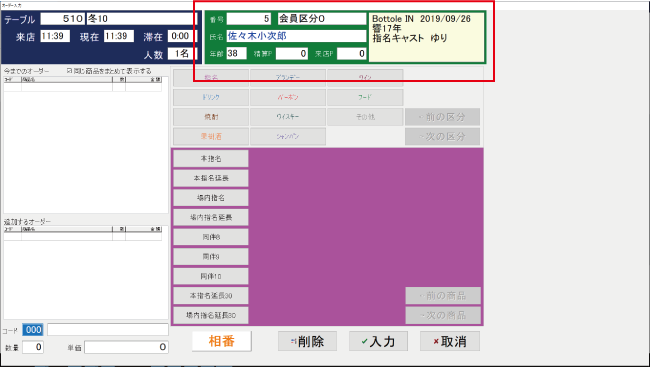Click the product name field beside code
The height and width of the screenshot is (367, 650).
108,330
